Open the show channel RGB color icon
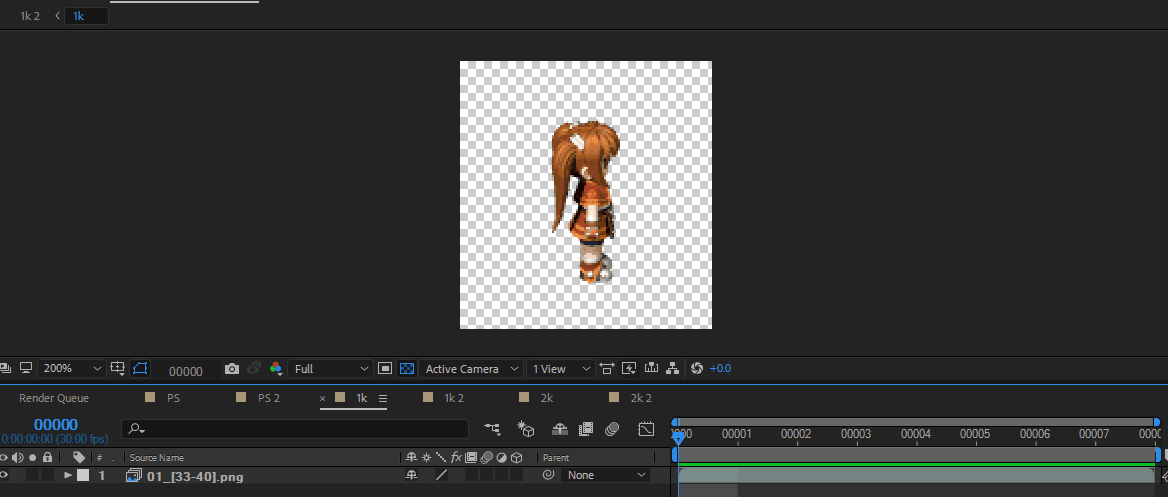 click(276, 369)
